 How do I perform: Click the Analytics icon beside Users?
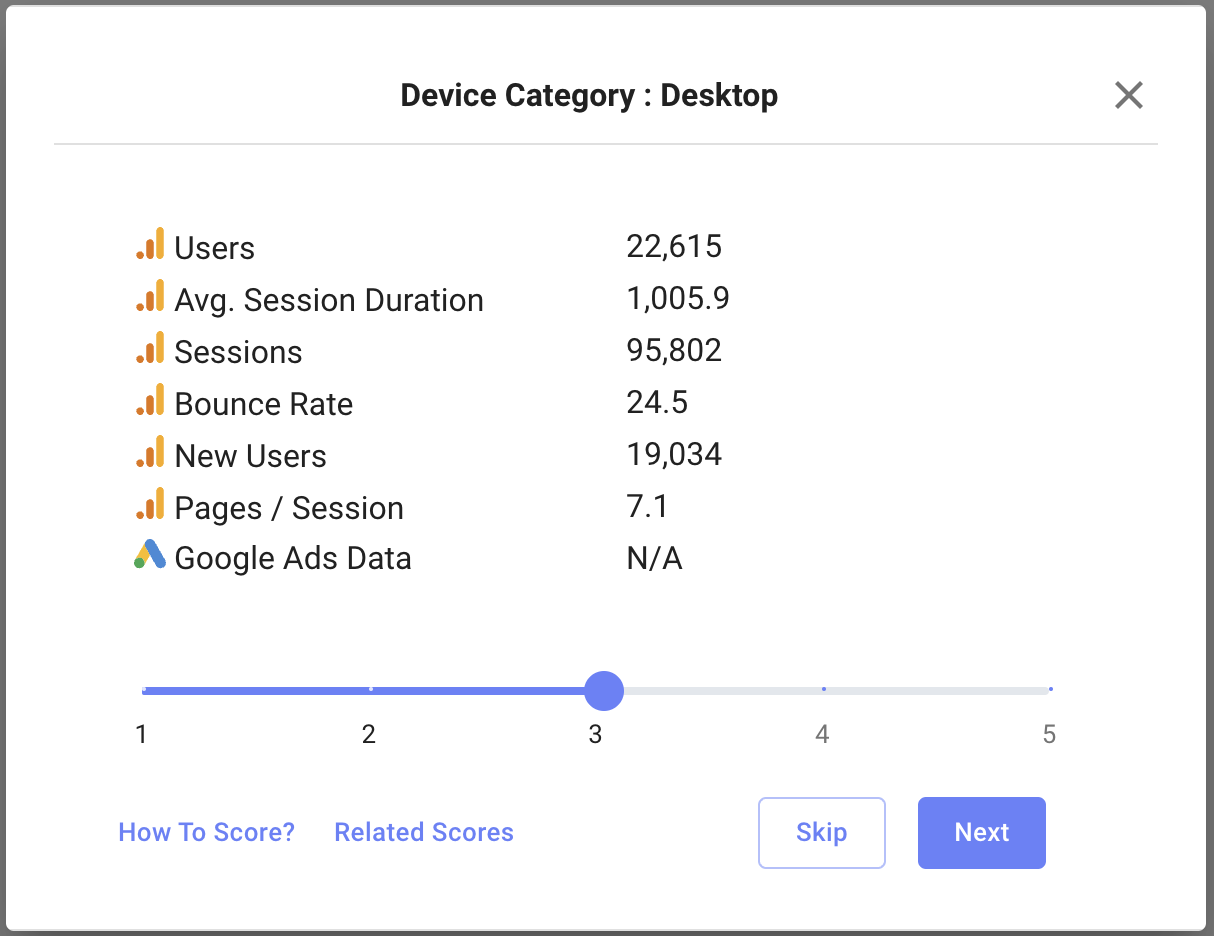tap(150, 245)
